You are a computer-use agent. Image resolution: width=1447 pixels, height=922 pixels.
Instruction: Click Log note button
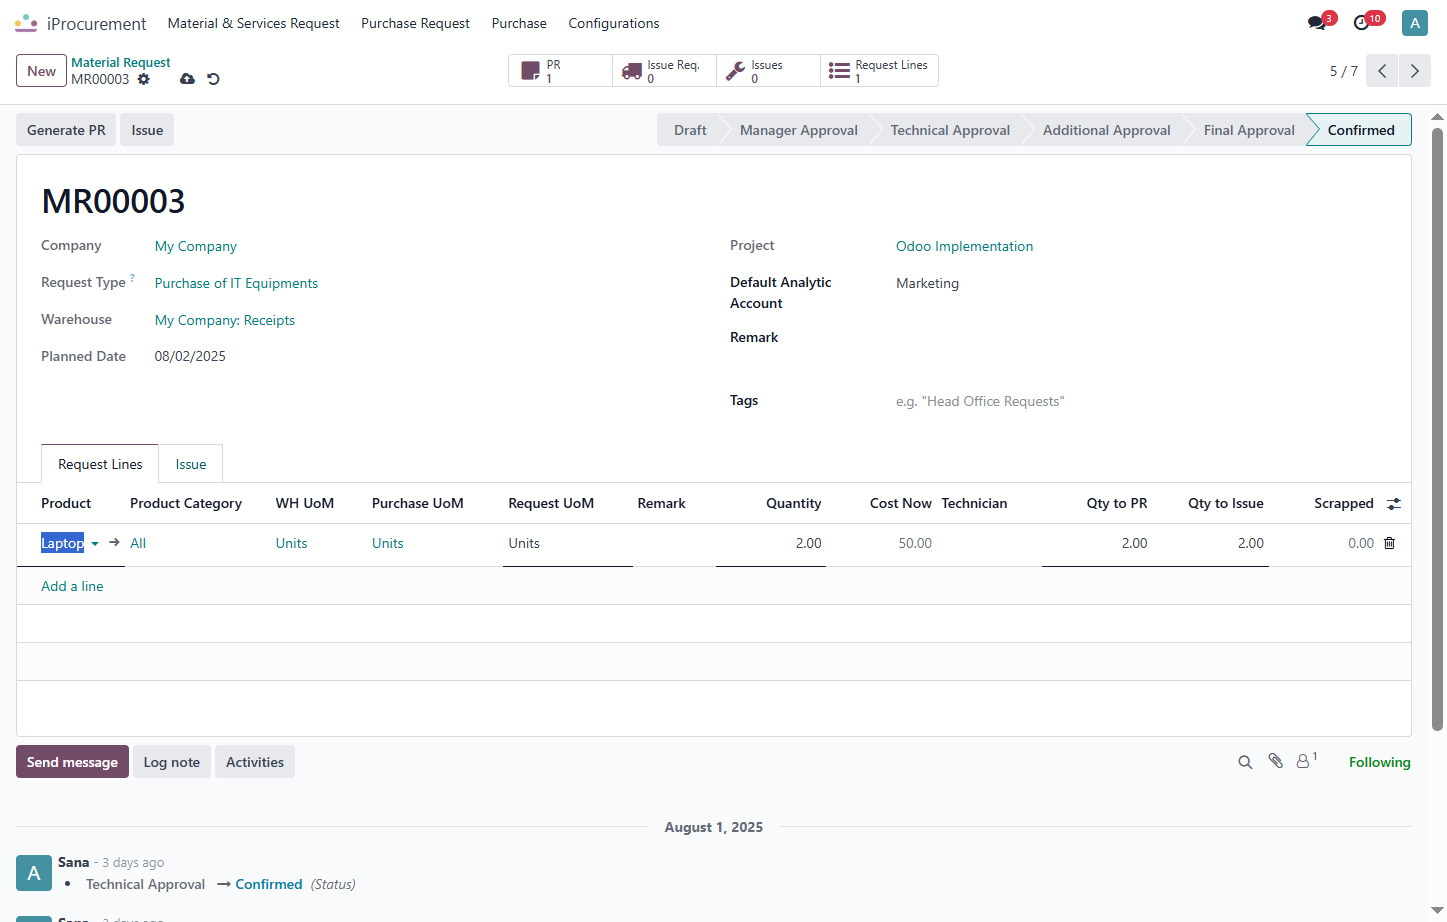172,762
